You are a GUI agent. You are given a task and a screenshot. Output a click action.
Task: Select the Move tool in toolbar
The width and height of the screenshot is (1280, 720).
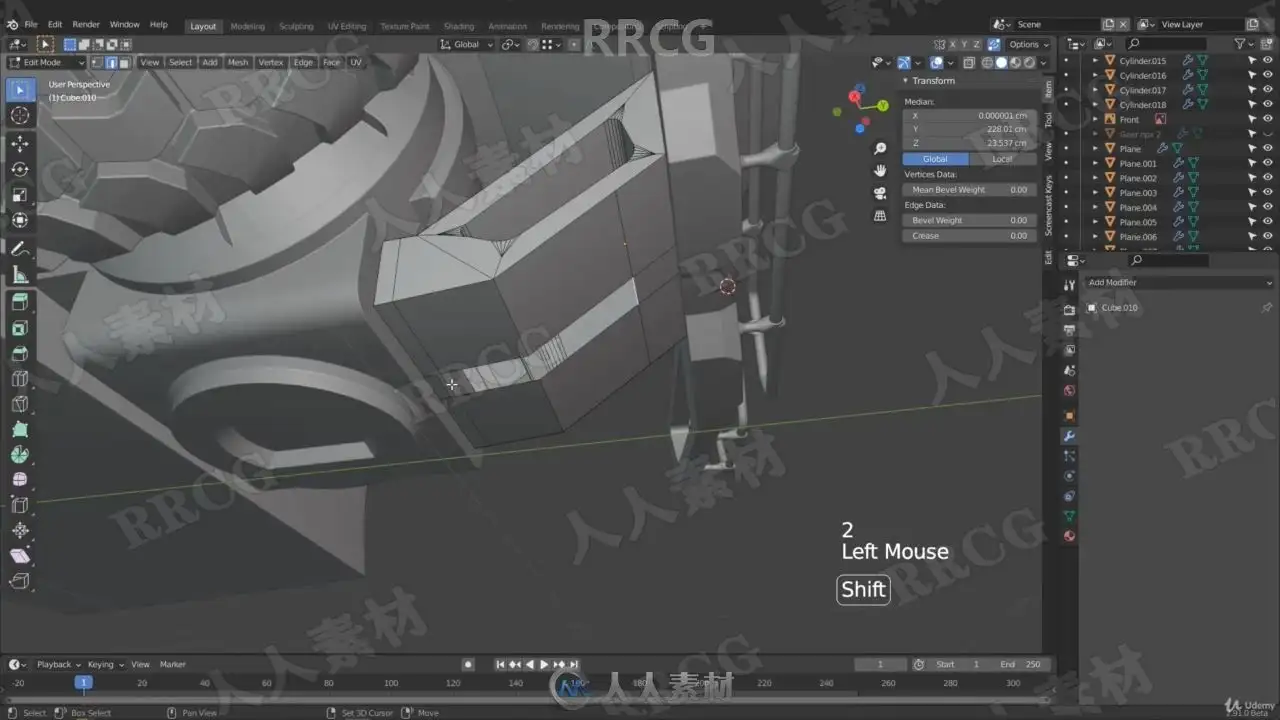tap(19, 143)
